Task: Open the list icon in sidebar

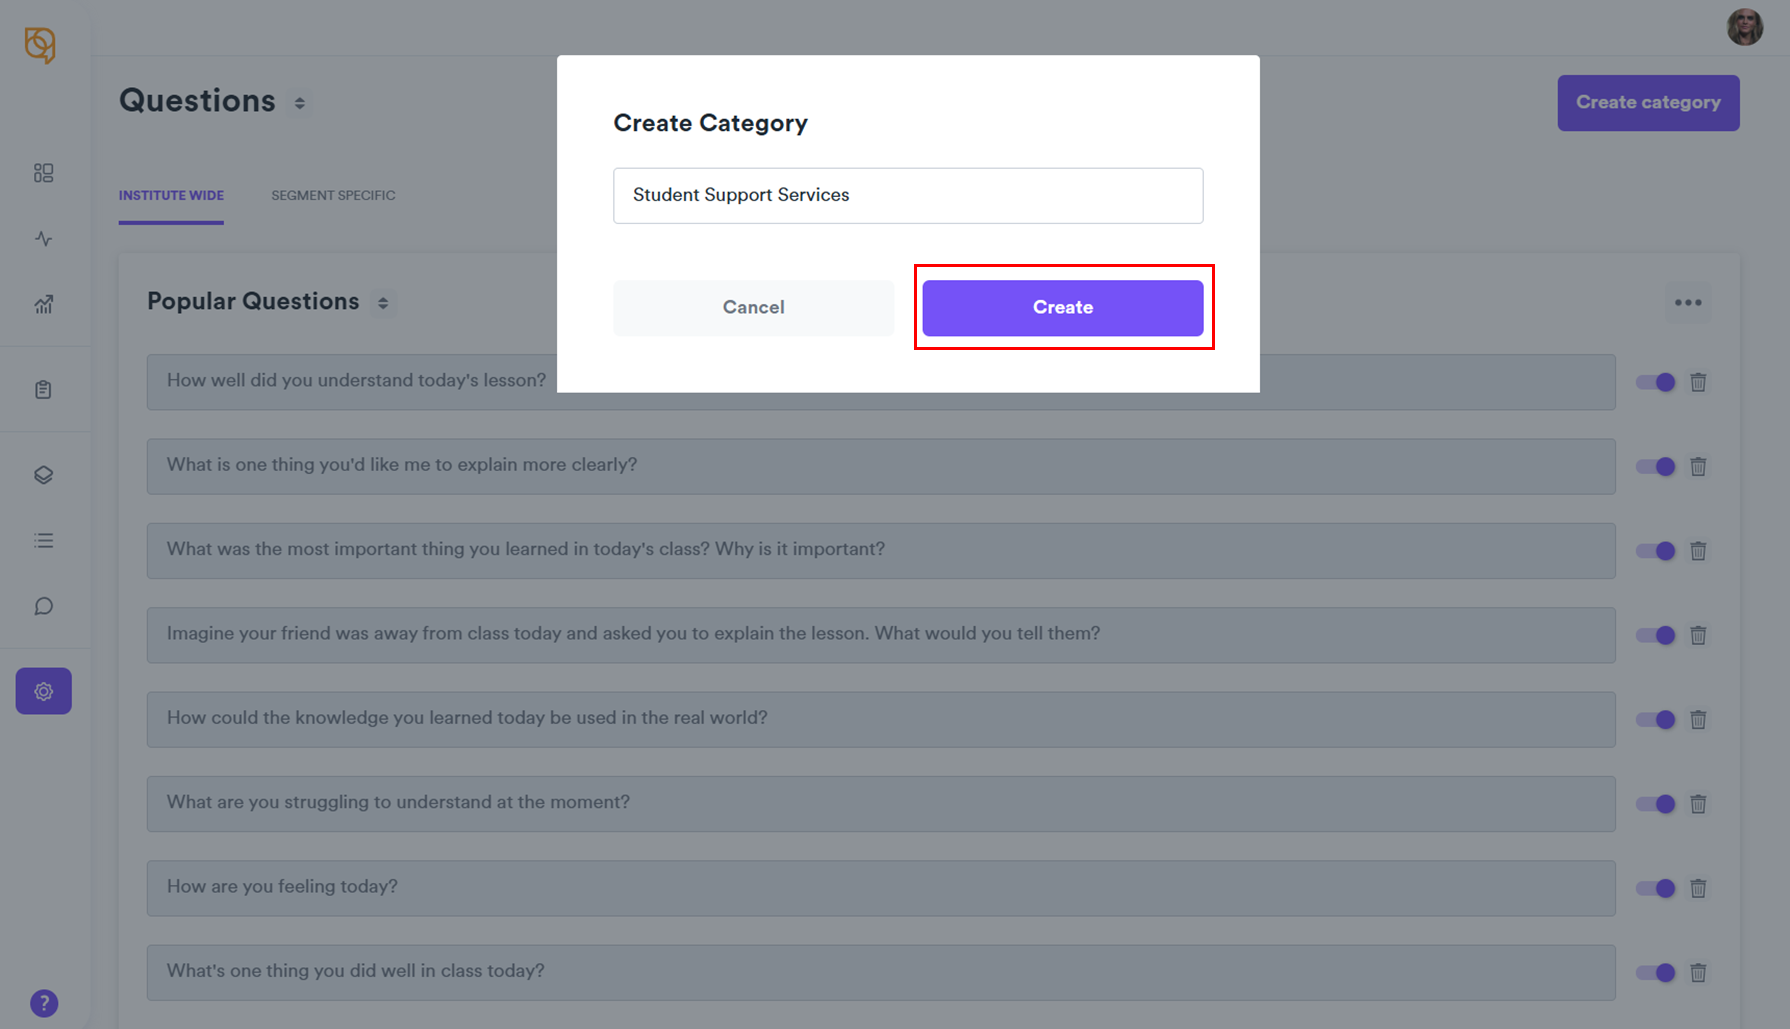Action: pyautogui.click(x=43, y=541)
